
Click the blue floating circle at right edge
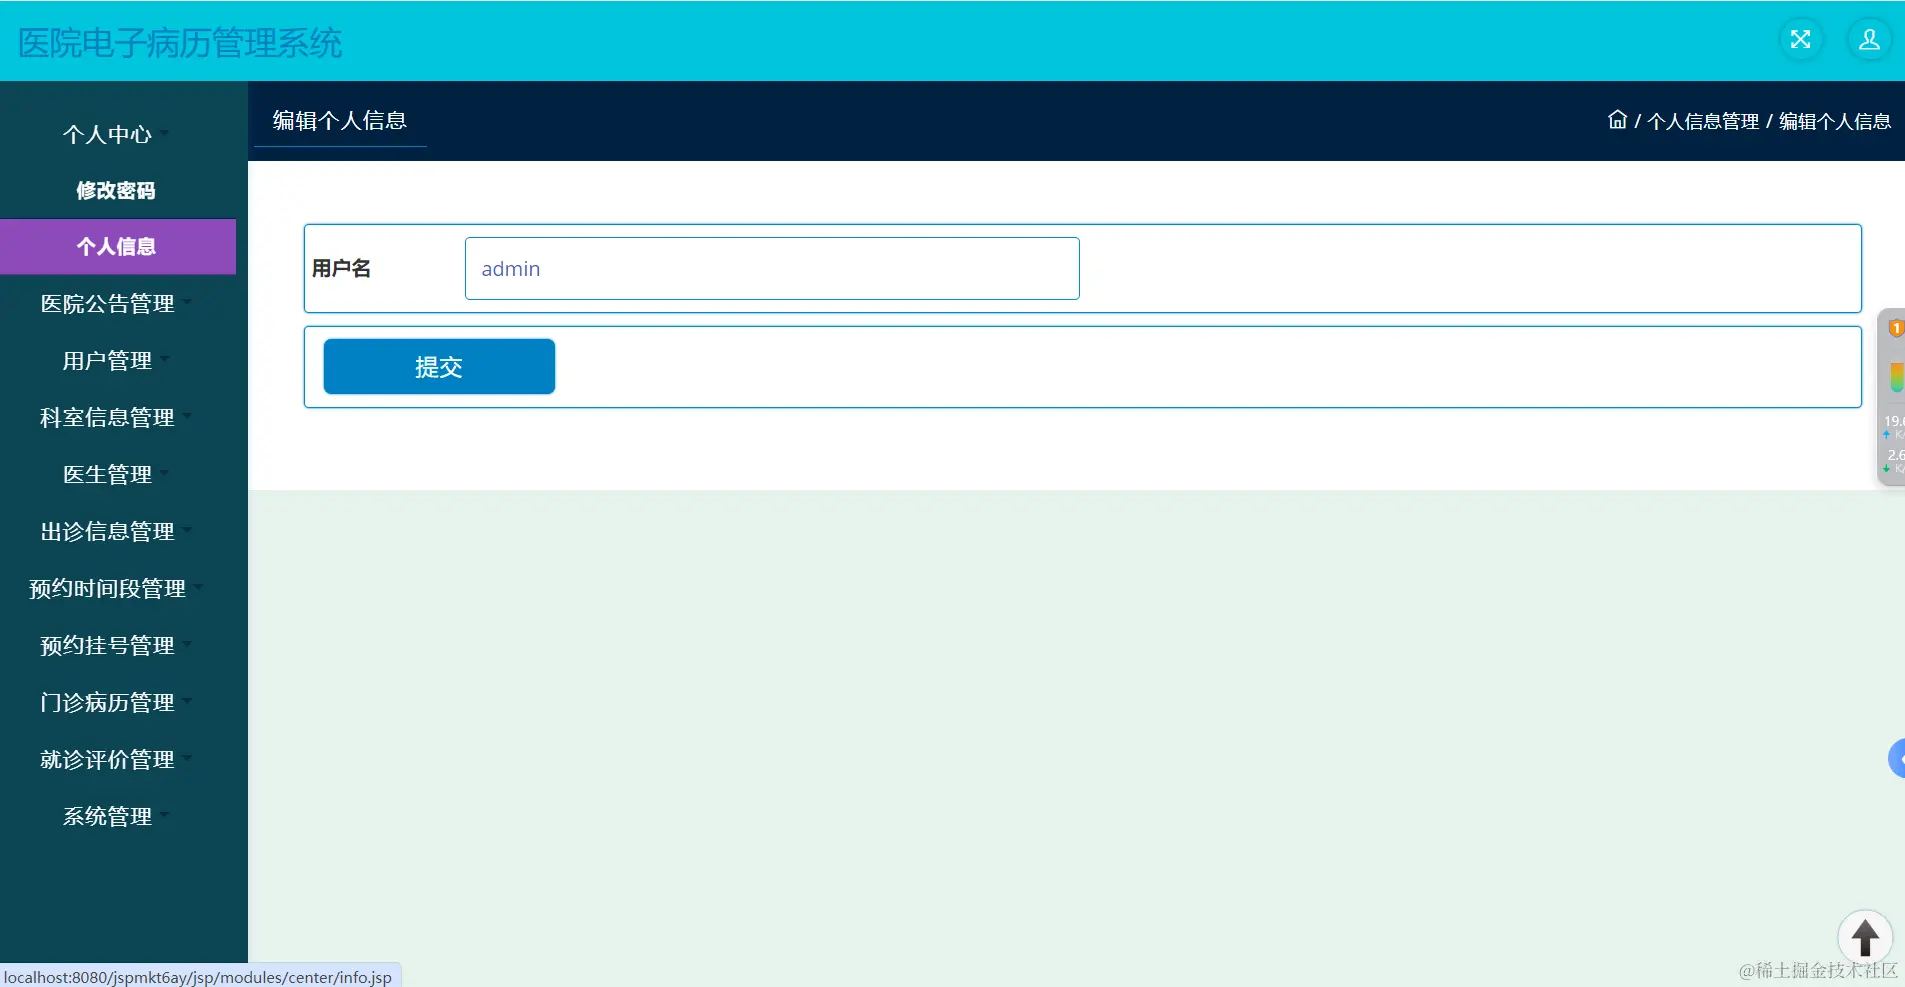point(1896,759)
